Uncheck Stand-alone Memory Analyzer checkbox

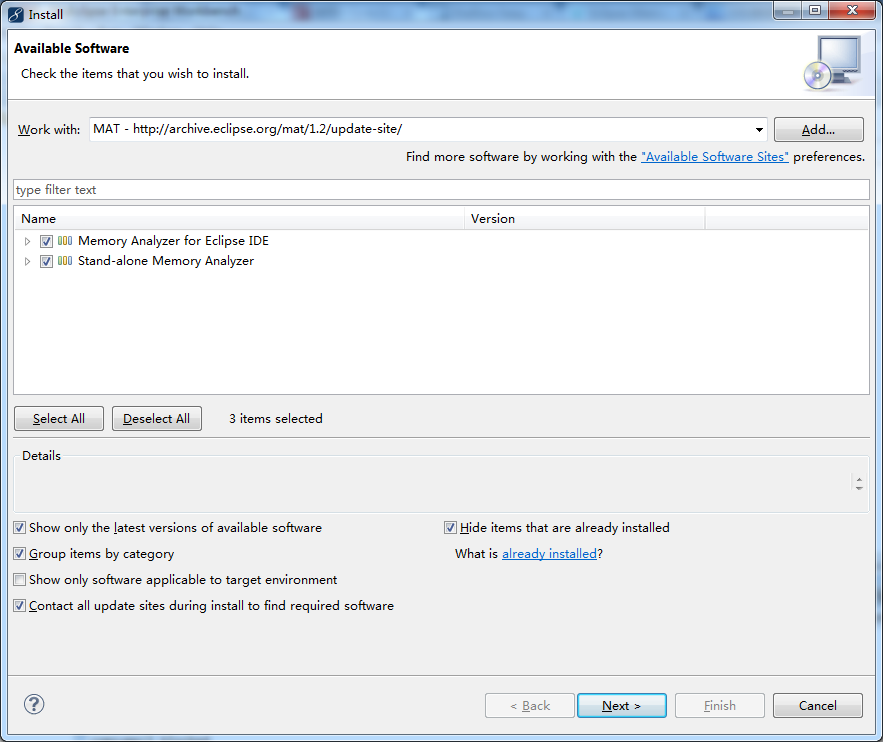point(46,261)
